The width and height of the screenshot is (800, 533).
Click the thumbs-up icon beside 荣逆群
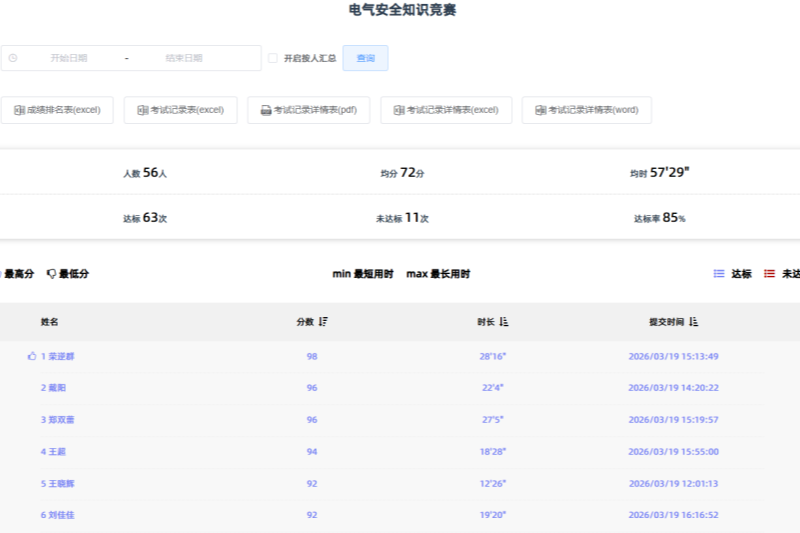(x=32, y=356)
